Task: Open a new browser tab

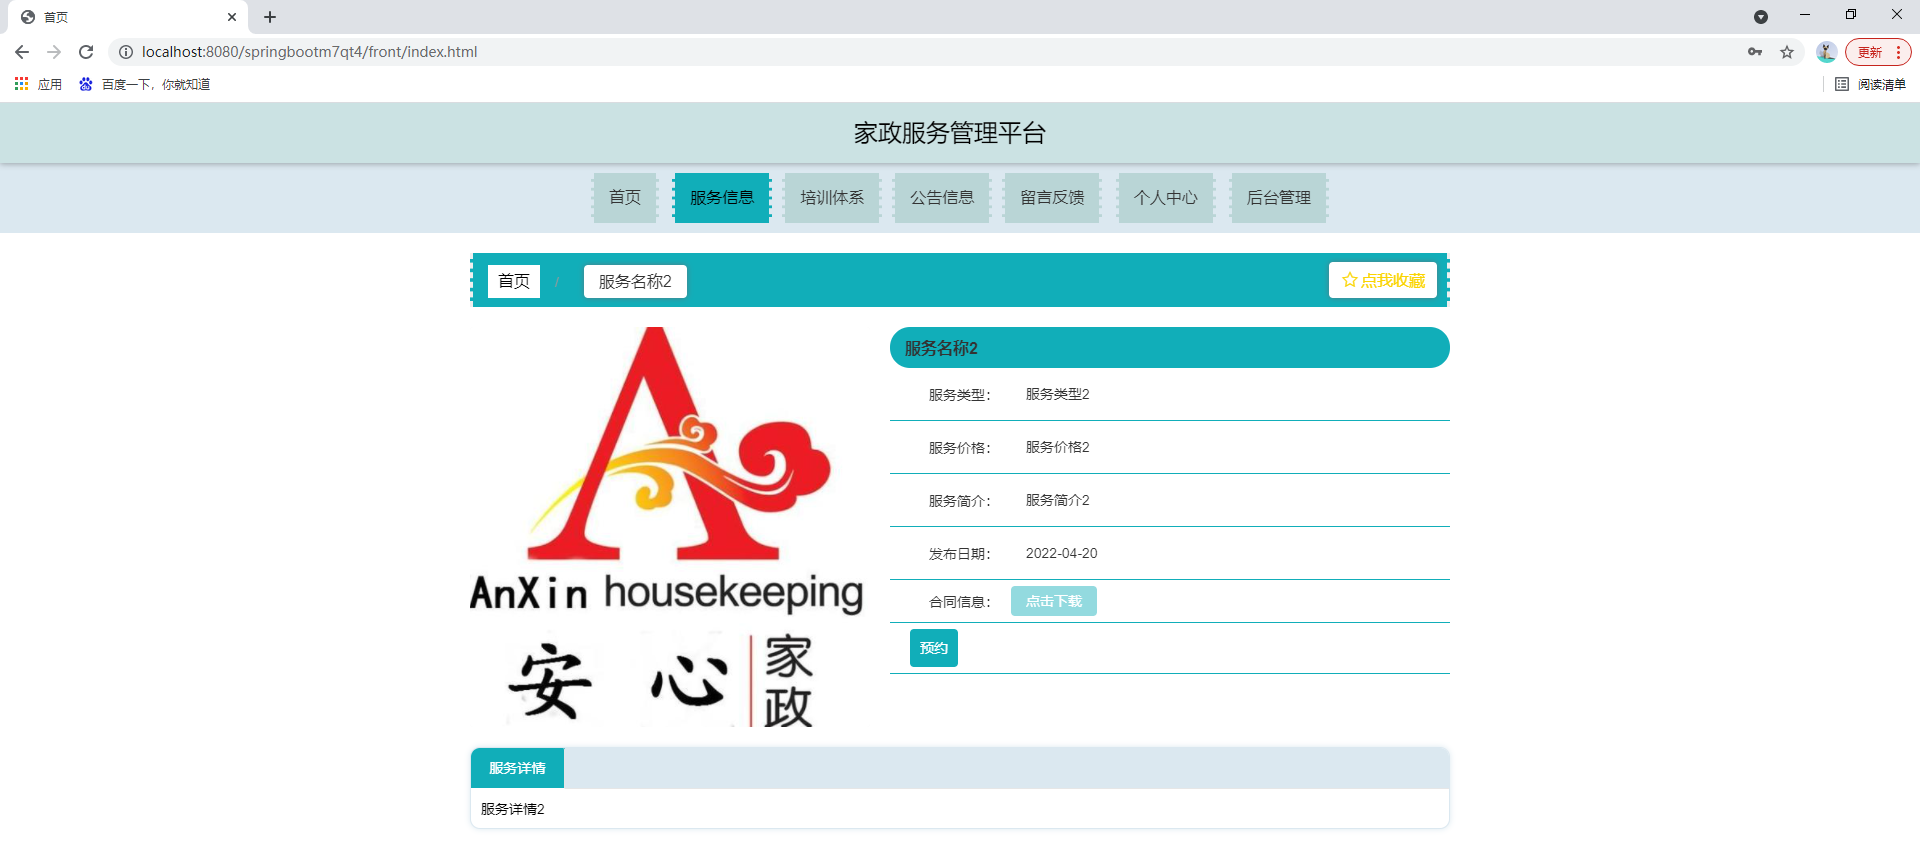Action: click(270, 17)
